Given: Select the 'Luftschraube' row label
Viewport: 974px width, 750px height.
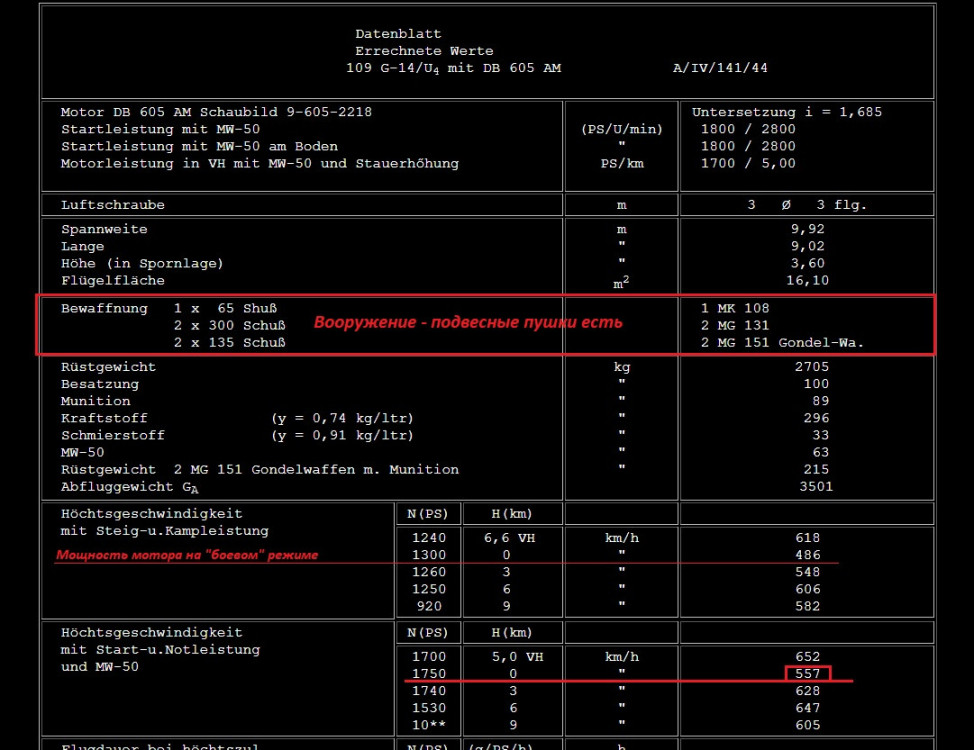Looking at the screenshot, I should pos(112,205).
